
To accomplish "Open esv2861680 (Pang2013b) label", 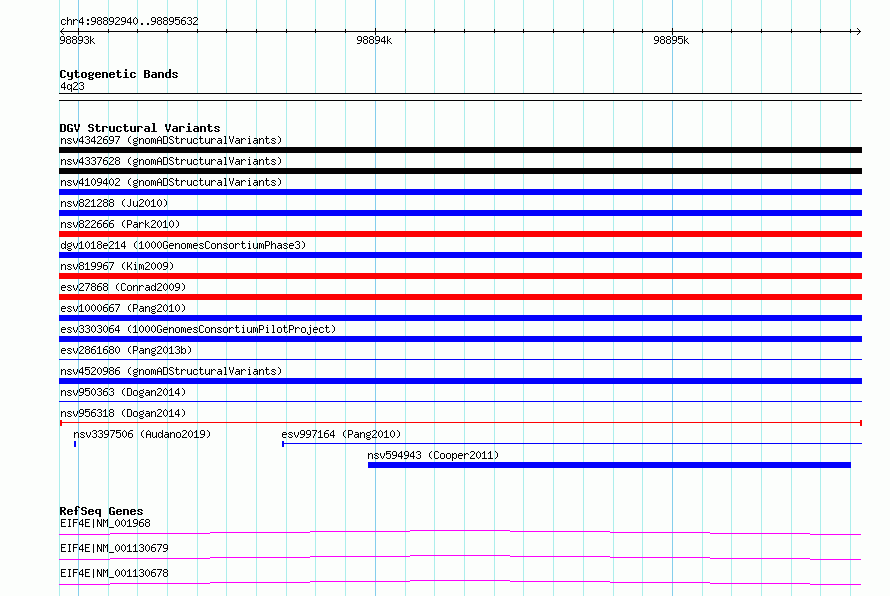I will click(126, 350).
